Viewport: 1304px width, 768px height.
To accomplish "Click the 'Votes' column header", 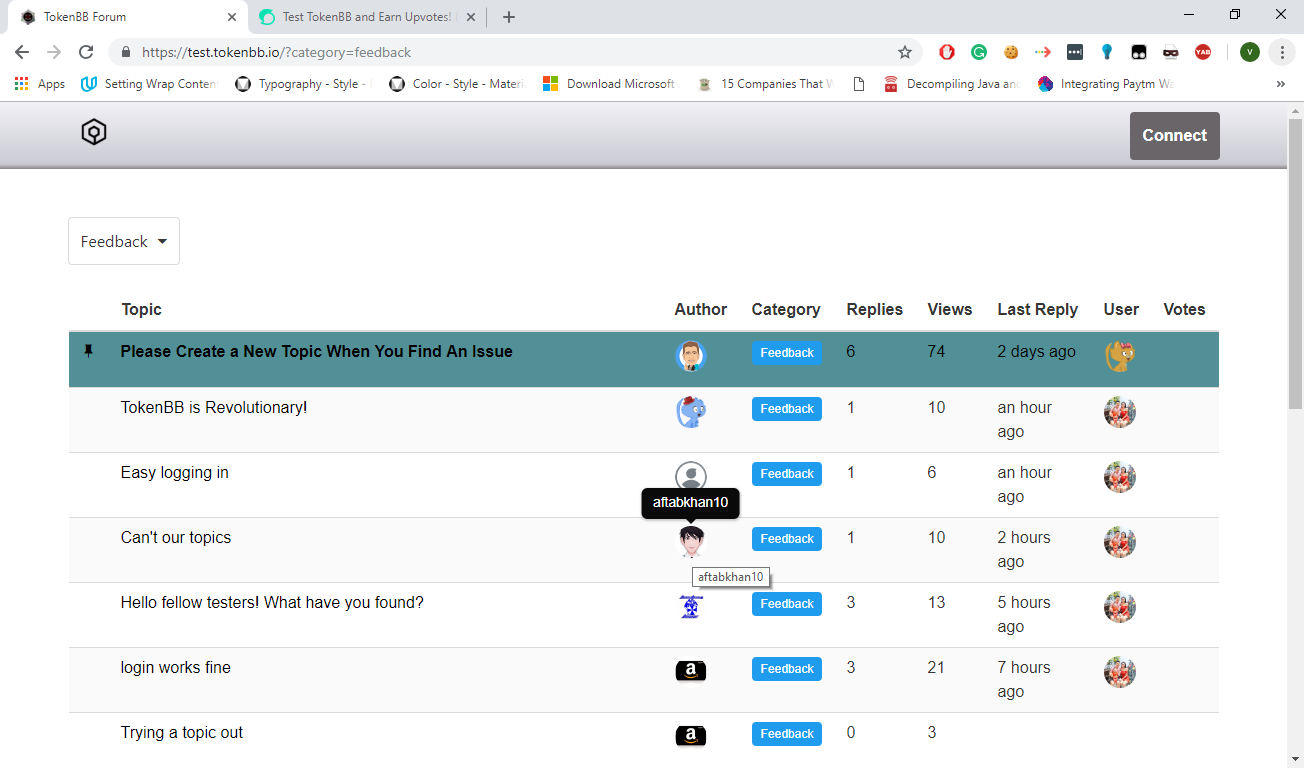I will pyautogui.click(x=1184, y=309).
